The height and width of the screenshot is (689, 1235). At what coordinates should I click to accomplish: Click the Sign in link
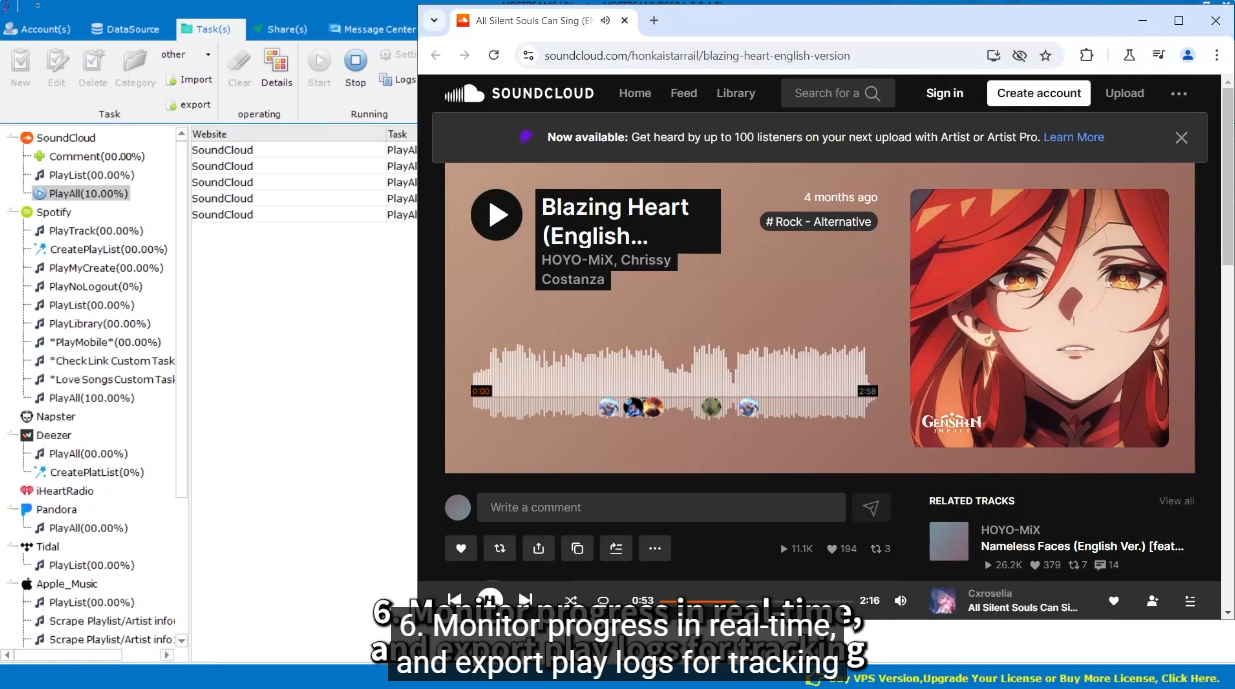pyautogui.click(x=944, y=93)
